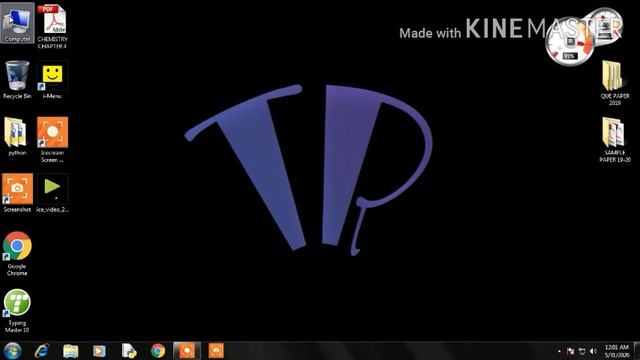This screenshot has width=640, height=360.
Task: Click the i-Menu smiley shortcut
Action: pos(52,80)
